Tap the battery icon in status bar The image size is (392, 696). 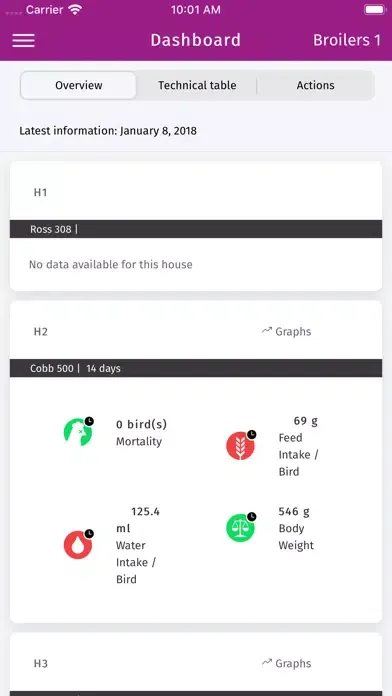point(375,10)
